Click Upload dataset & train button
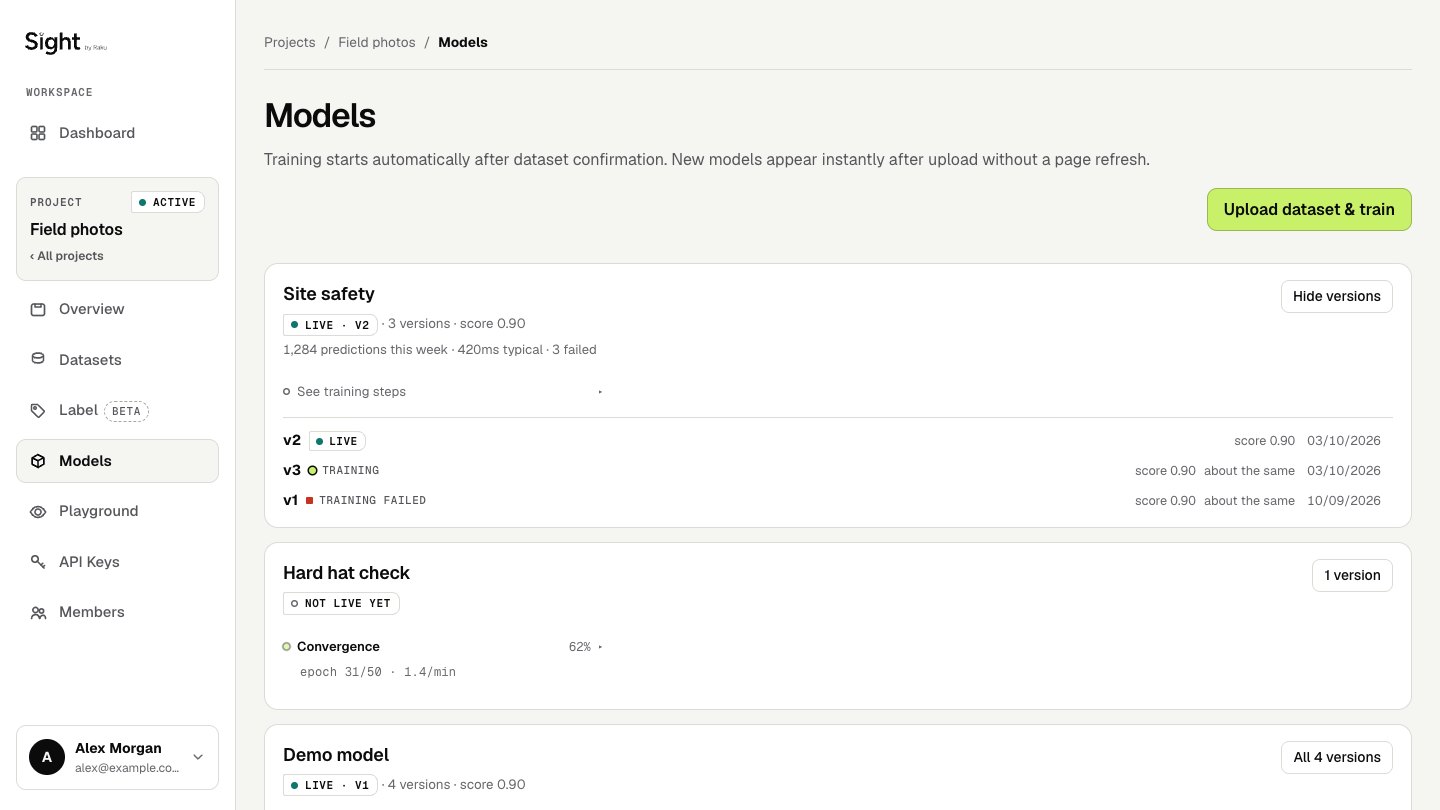The image size is (1440, 810). (x=1309, y=209)
